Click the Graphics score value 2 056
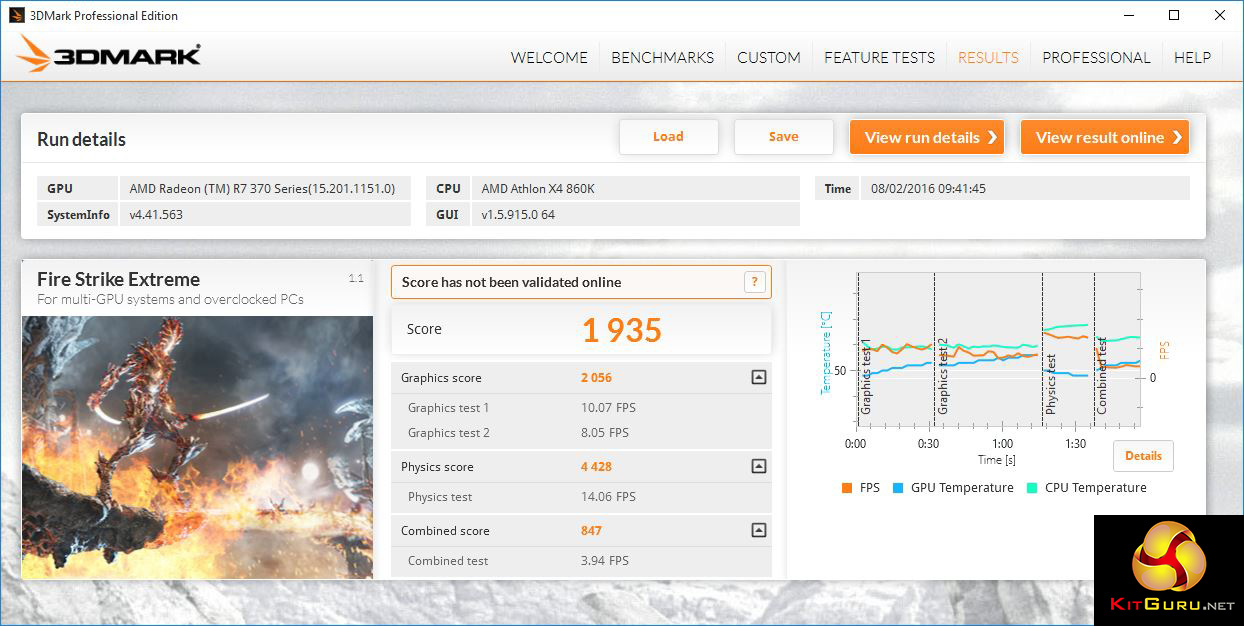Screen dimensions: 1244x626 [x=596, y=378]
